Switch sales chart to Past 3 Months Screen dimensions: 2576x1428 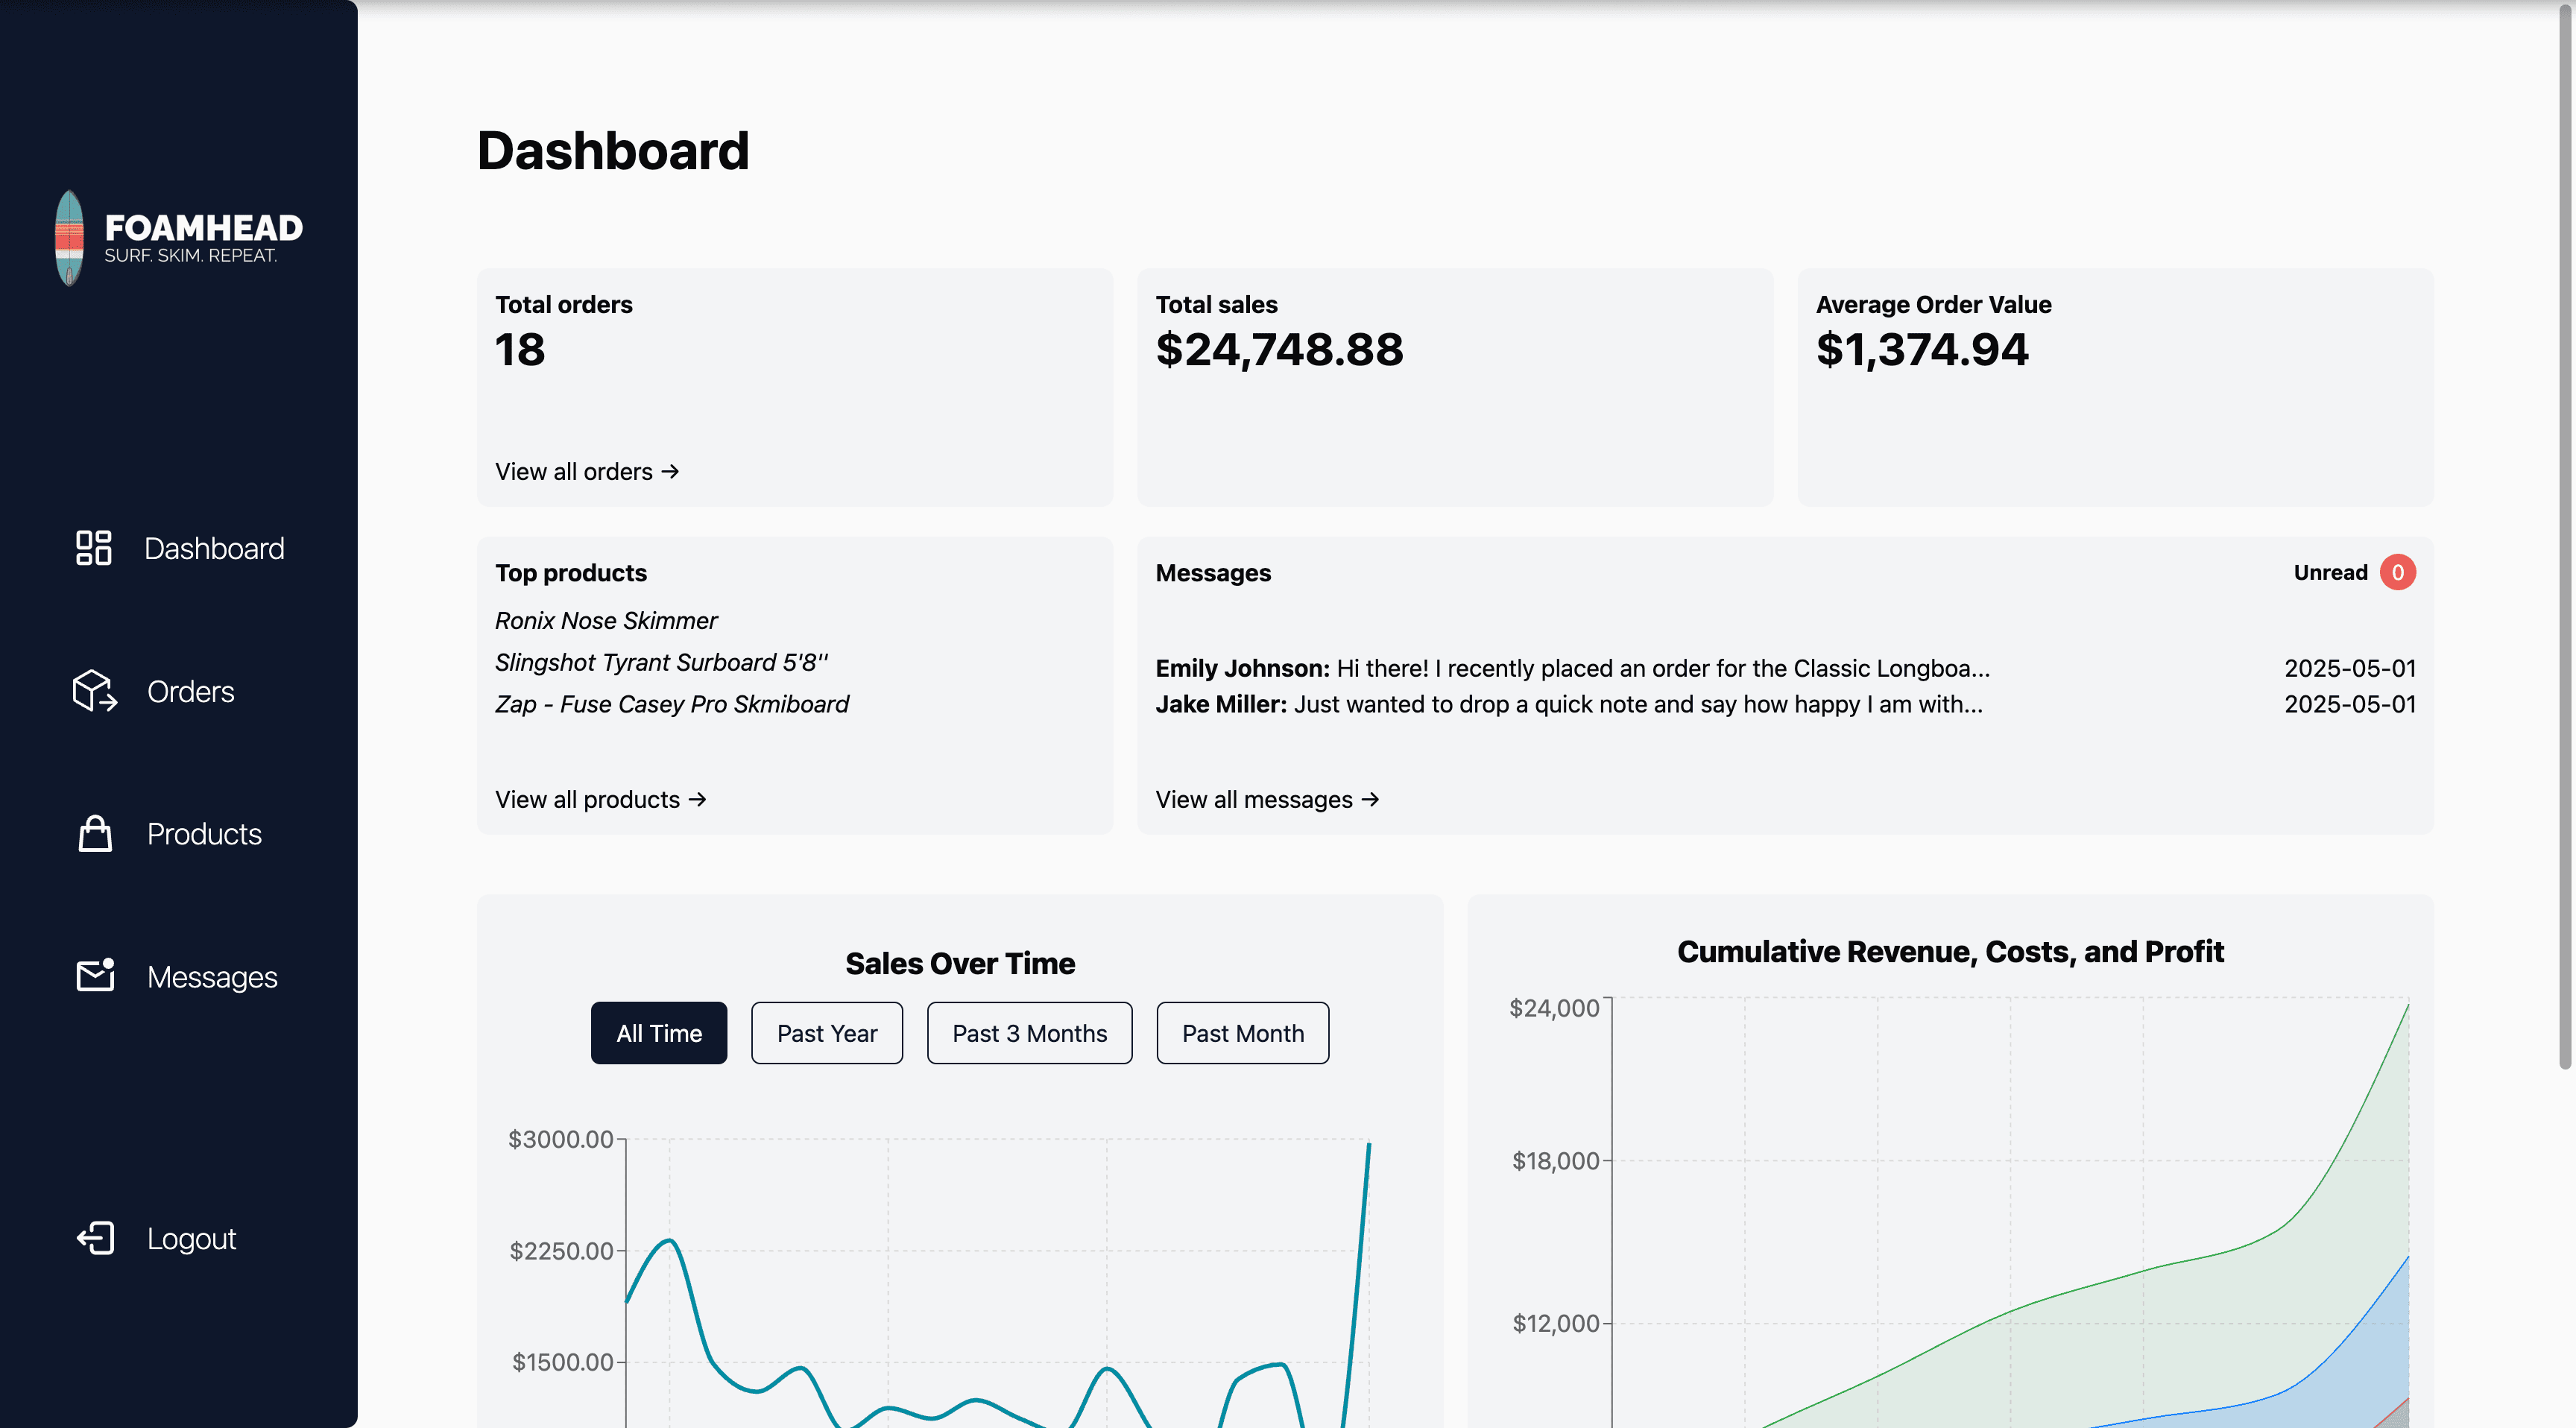tap(1030, 1033)
